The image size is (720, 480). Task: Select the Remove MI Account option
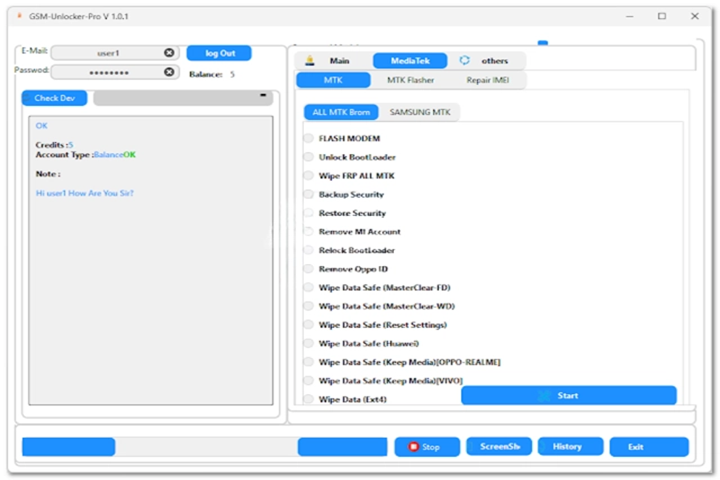pyautogui.click(x=308, y=232)
